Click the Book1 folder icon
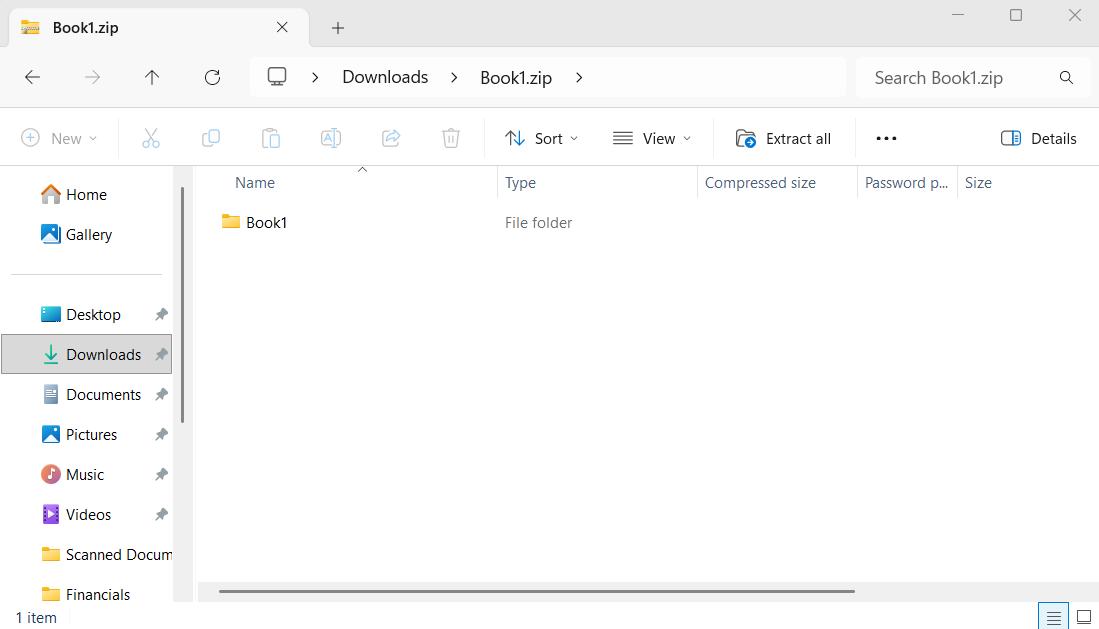Screen dimensions: 1099x629 [231, 222]
